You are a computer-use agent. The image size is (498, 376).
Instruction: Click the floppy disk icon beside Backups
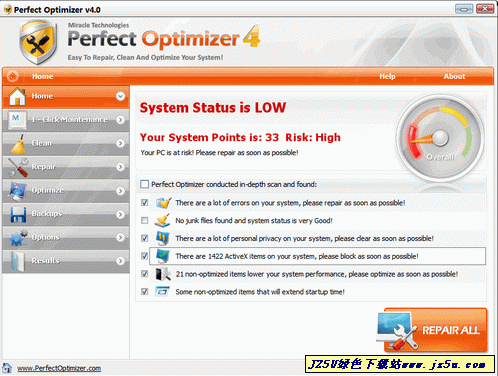click(18, 214)
